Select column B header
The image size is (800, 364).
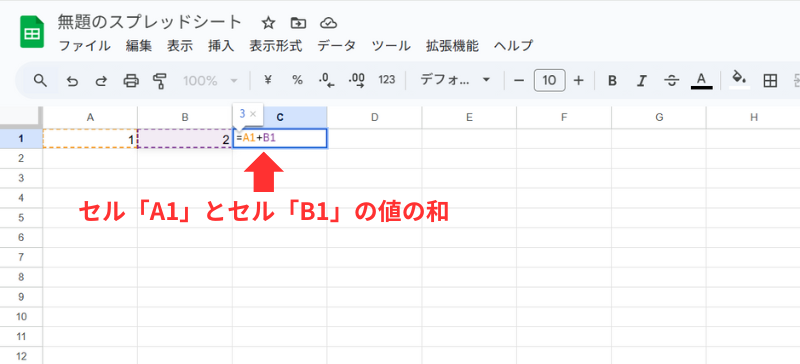pyautogui.click(x=185, y=117)
